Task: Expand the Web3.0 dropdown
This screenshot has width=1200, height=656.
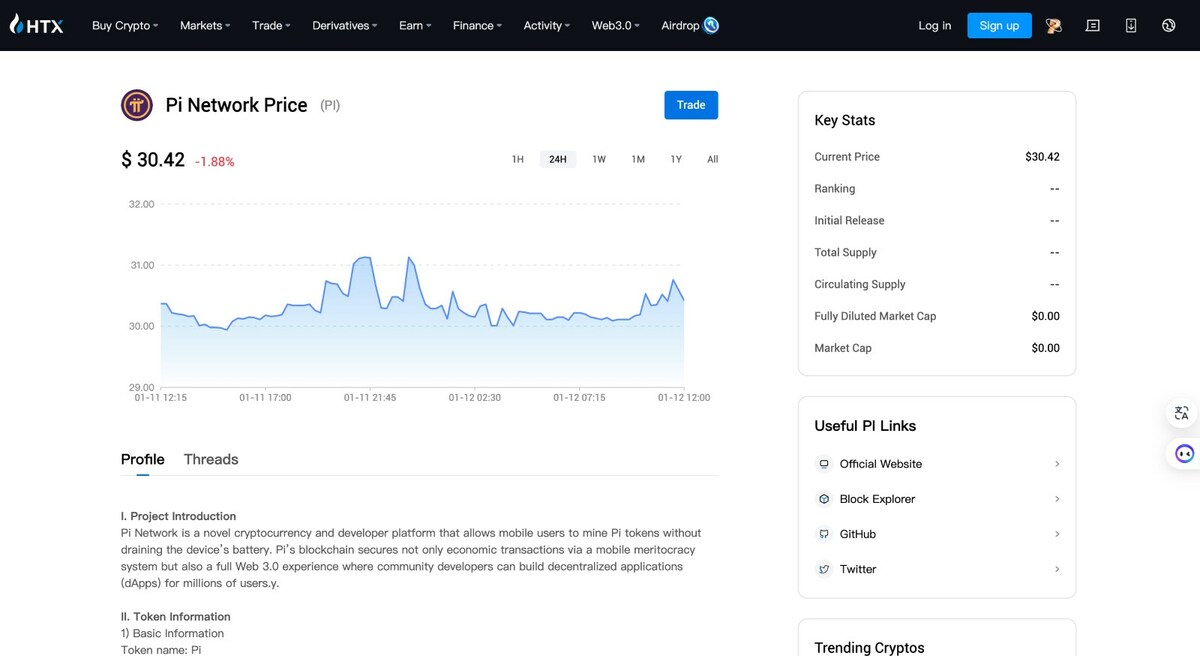Action: [616, 26]
